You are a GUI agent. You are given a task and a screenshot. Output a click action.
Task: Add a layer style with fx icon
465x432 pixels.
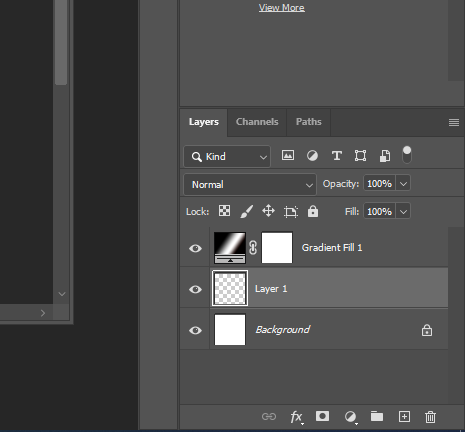297,417
